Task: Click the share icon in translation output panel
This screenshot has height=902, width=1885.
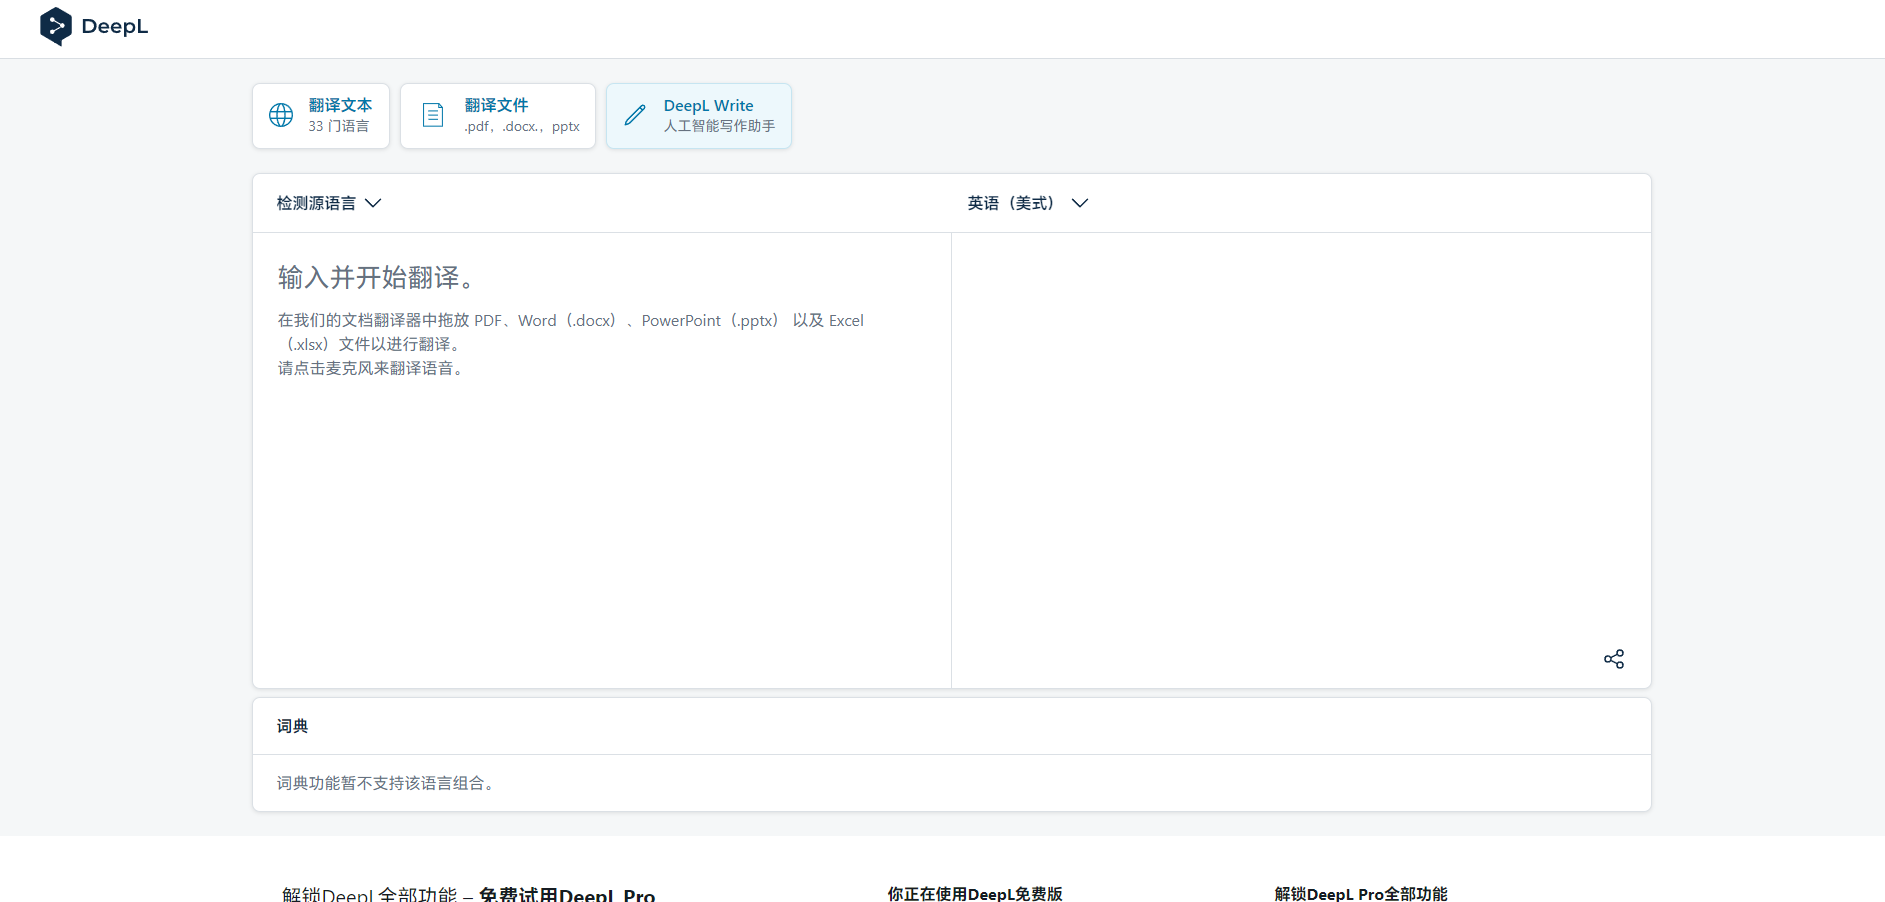Action: click(x=1614, y=659)
